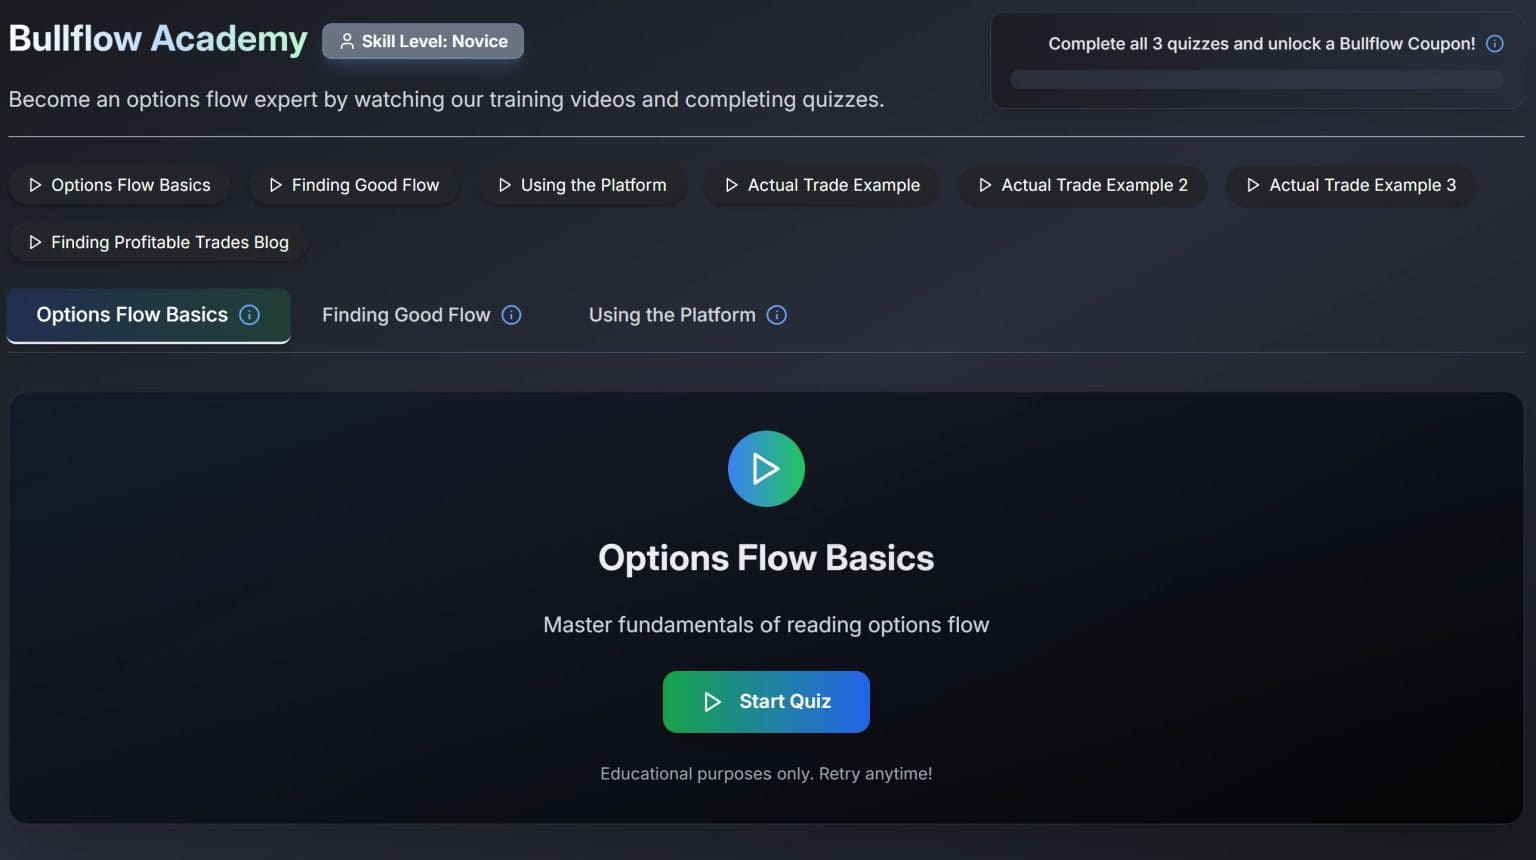Screen dimensions: 1536x860
Task: Open the Finding Profitable Trades Blog video
Action: coord(159,242)
